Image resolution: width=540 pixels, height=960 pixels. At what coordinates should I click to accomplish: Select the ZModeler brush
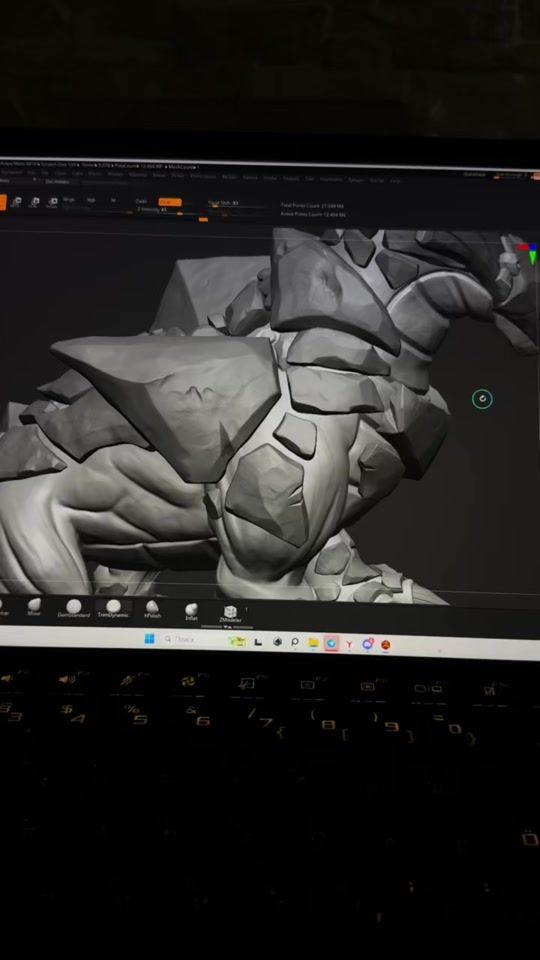tap(230, 614)
